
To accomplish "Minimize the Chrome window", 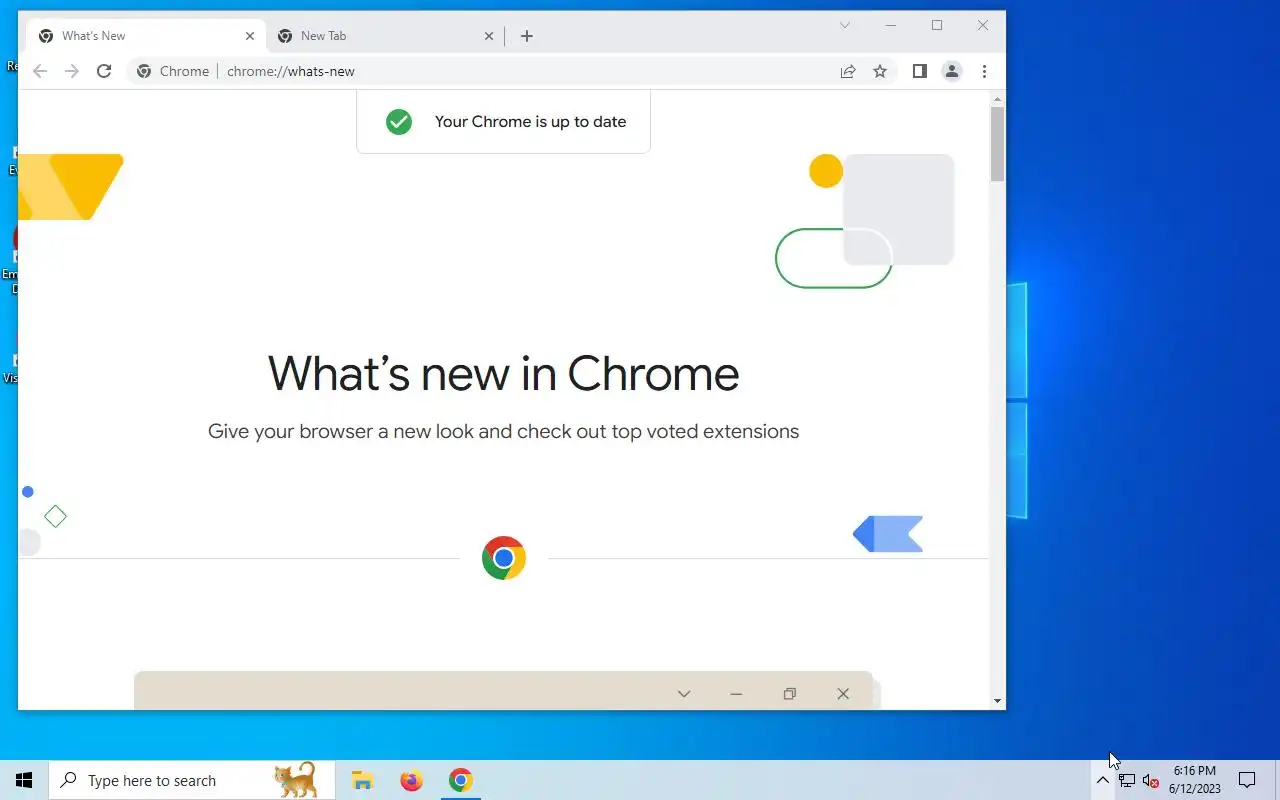I will [891, 25].
